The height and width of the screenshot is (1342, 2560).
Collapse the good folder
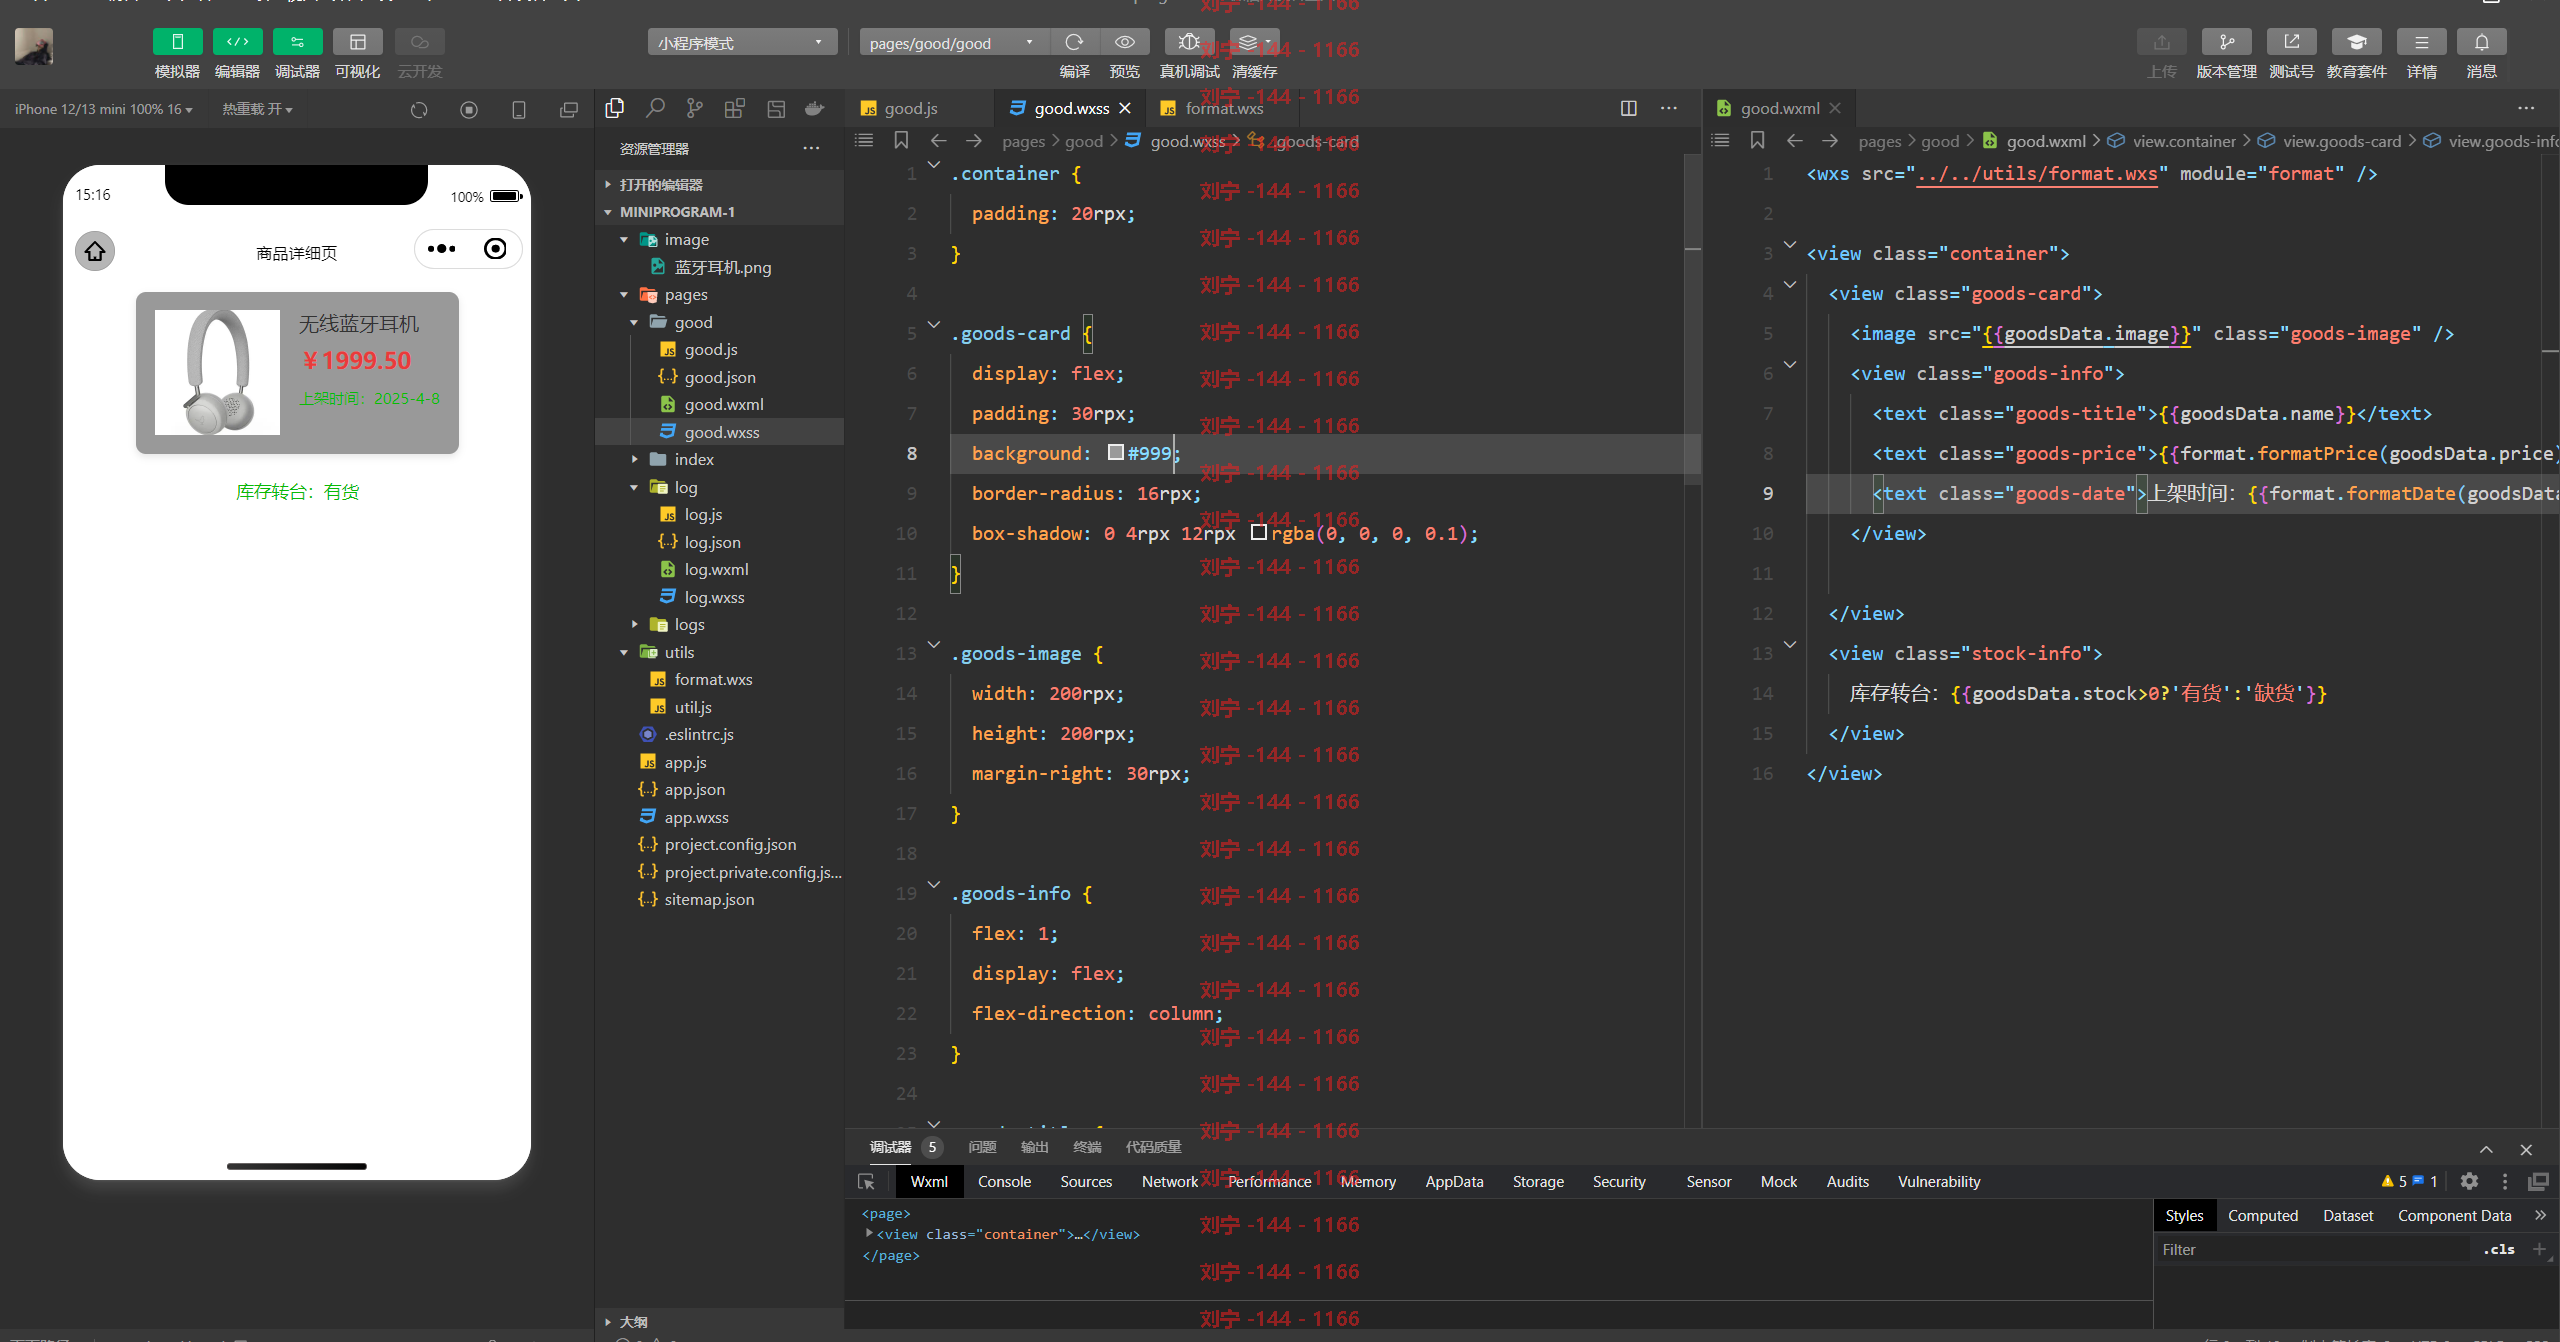(x=634, y=322)
